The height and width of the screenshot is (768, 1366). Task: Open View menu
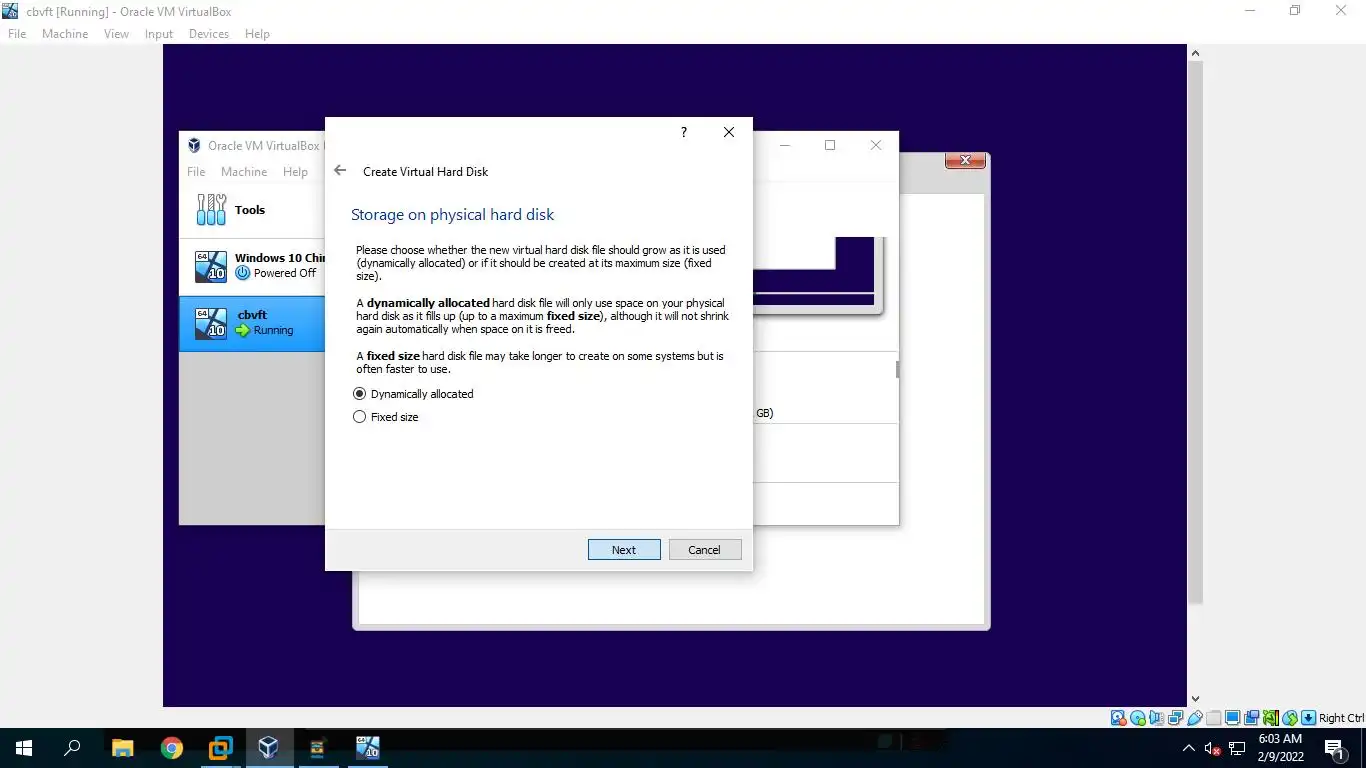117,34
